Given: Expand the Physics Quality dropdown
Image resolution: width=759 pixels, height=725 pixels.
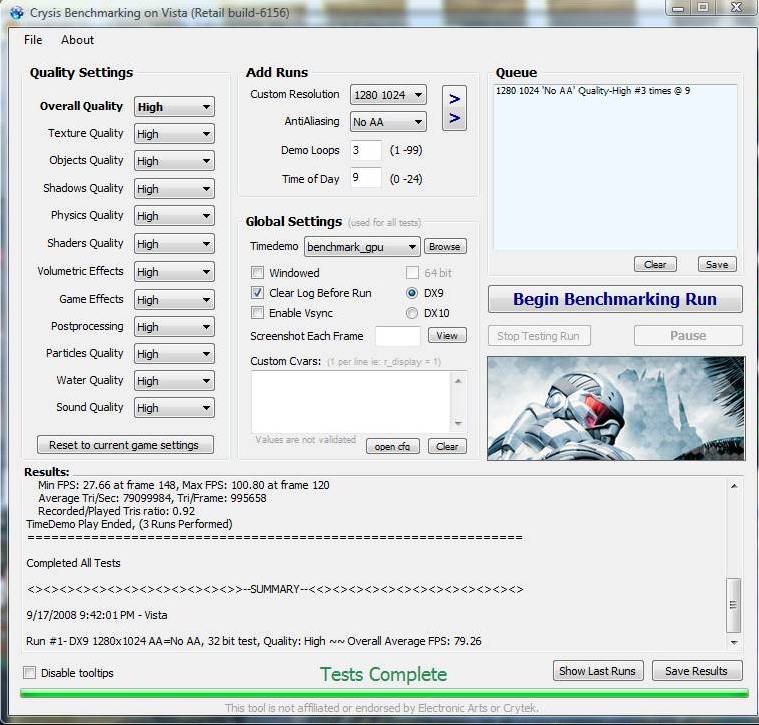Looking at the screenshot, I should point(174,216).
